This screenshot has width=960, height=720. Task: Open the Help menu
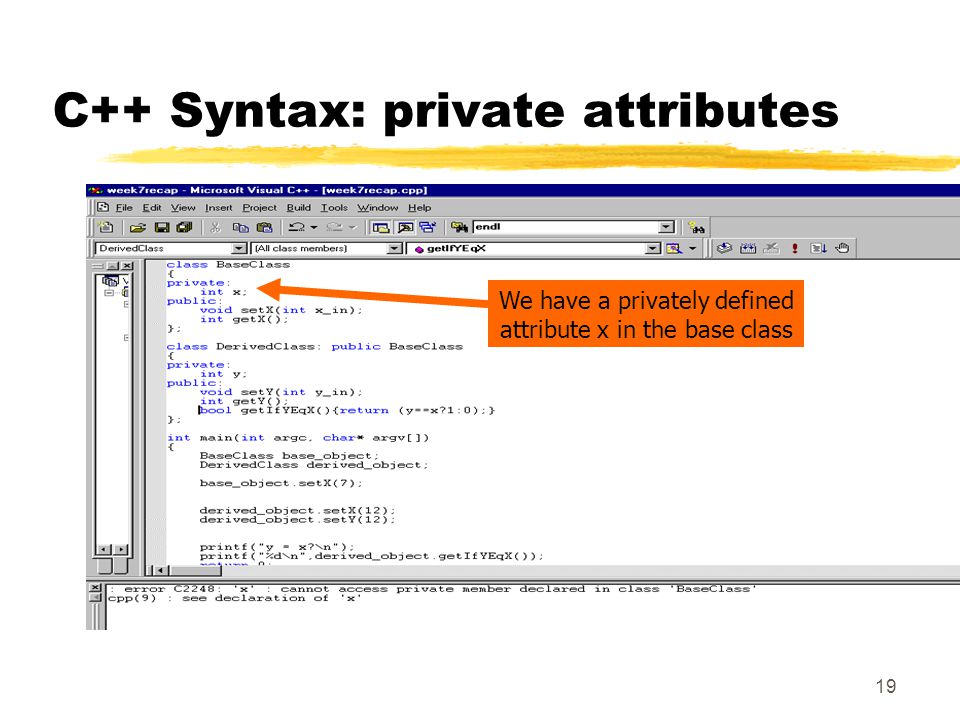pos(419,208)
